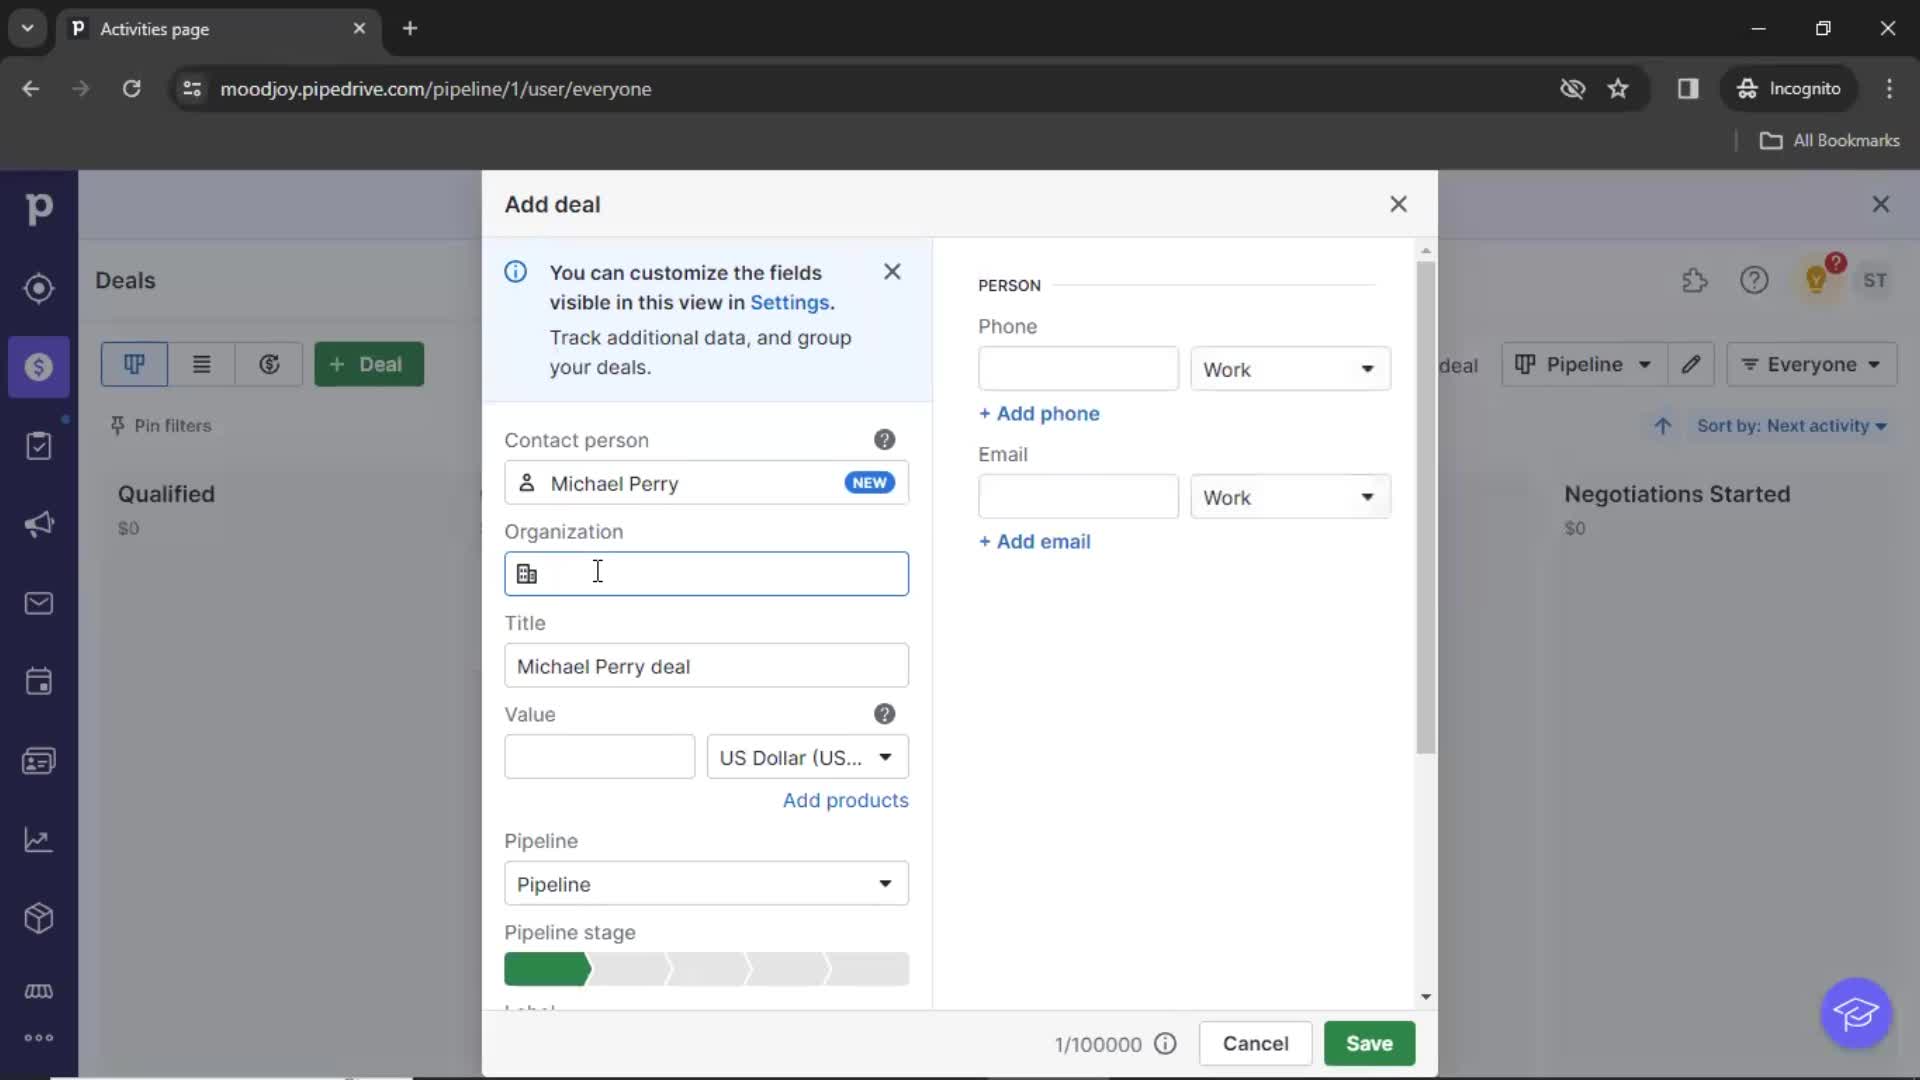Open the Pipeline dropdown selector
The width and height of the screenshot is (1920, 1080).
tap(705, 884)
